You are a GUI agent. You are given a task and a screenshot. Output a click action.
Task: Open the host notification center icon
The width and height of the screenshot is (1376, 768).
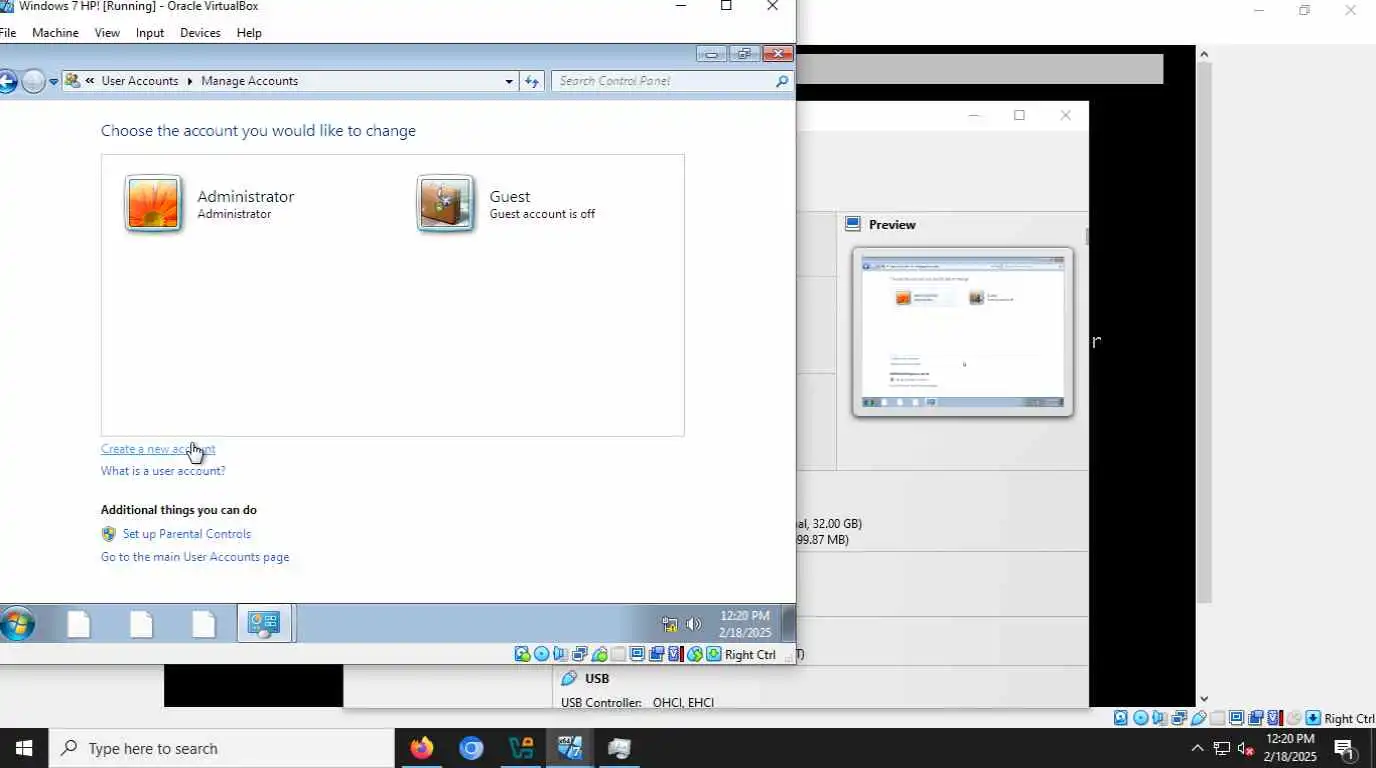coord(1344,748)
